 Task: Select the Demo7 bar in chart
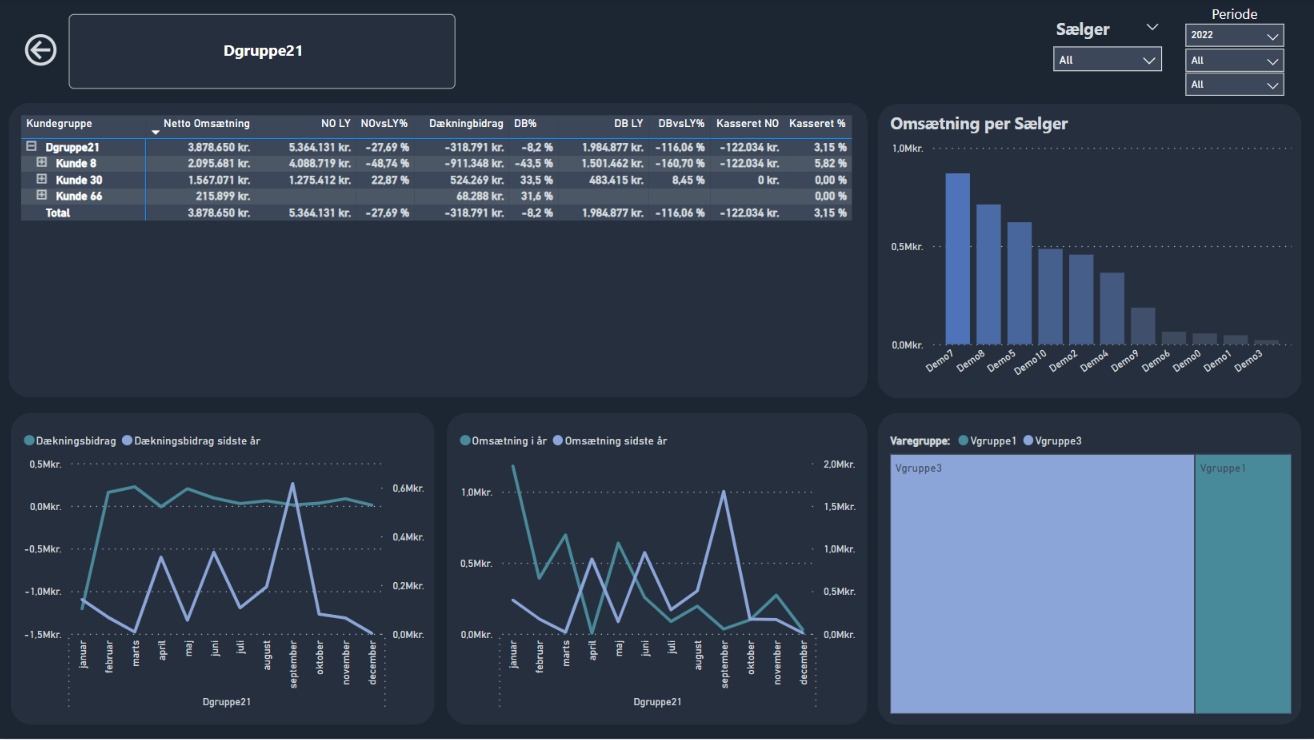pos(958,258)
